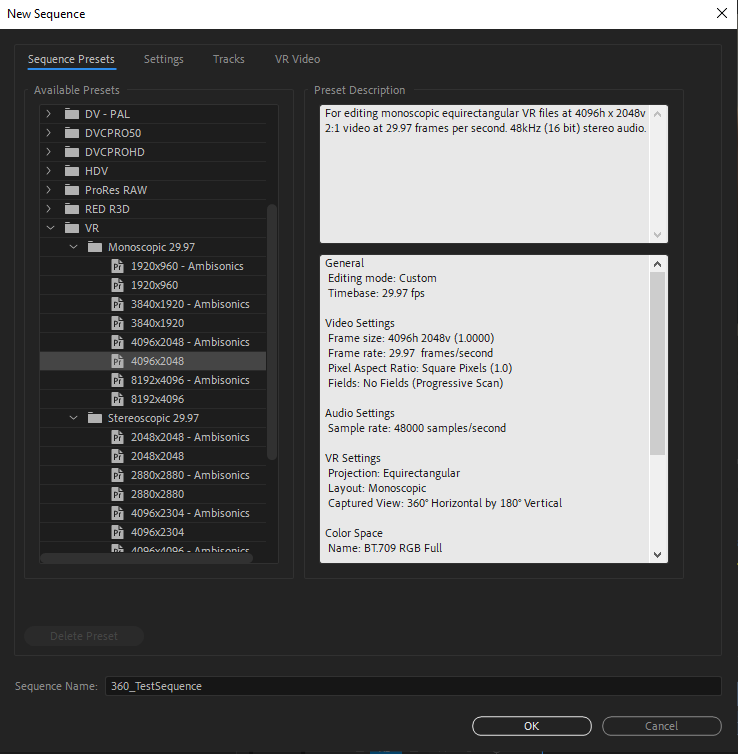Click the settings details scrollbar thumb
This screenshot has height=754, width=738.
657,364
